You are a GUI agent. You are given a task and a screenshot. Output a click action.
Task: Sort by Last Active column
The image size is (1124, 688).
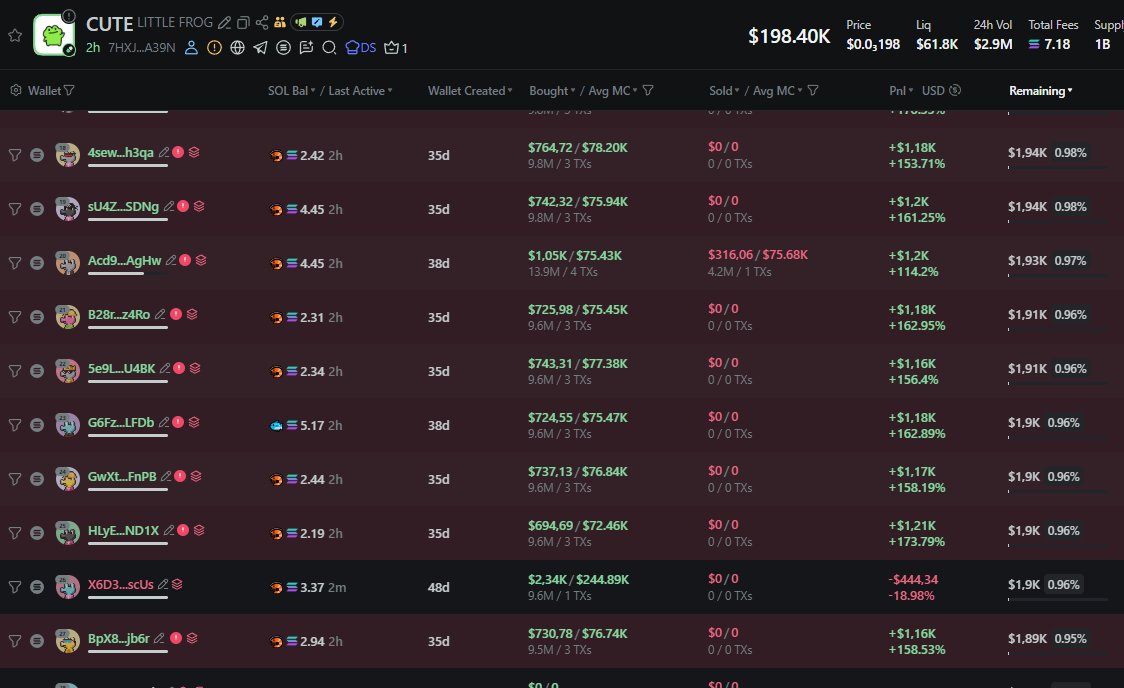pyautogui.click(x=360, y=90)
